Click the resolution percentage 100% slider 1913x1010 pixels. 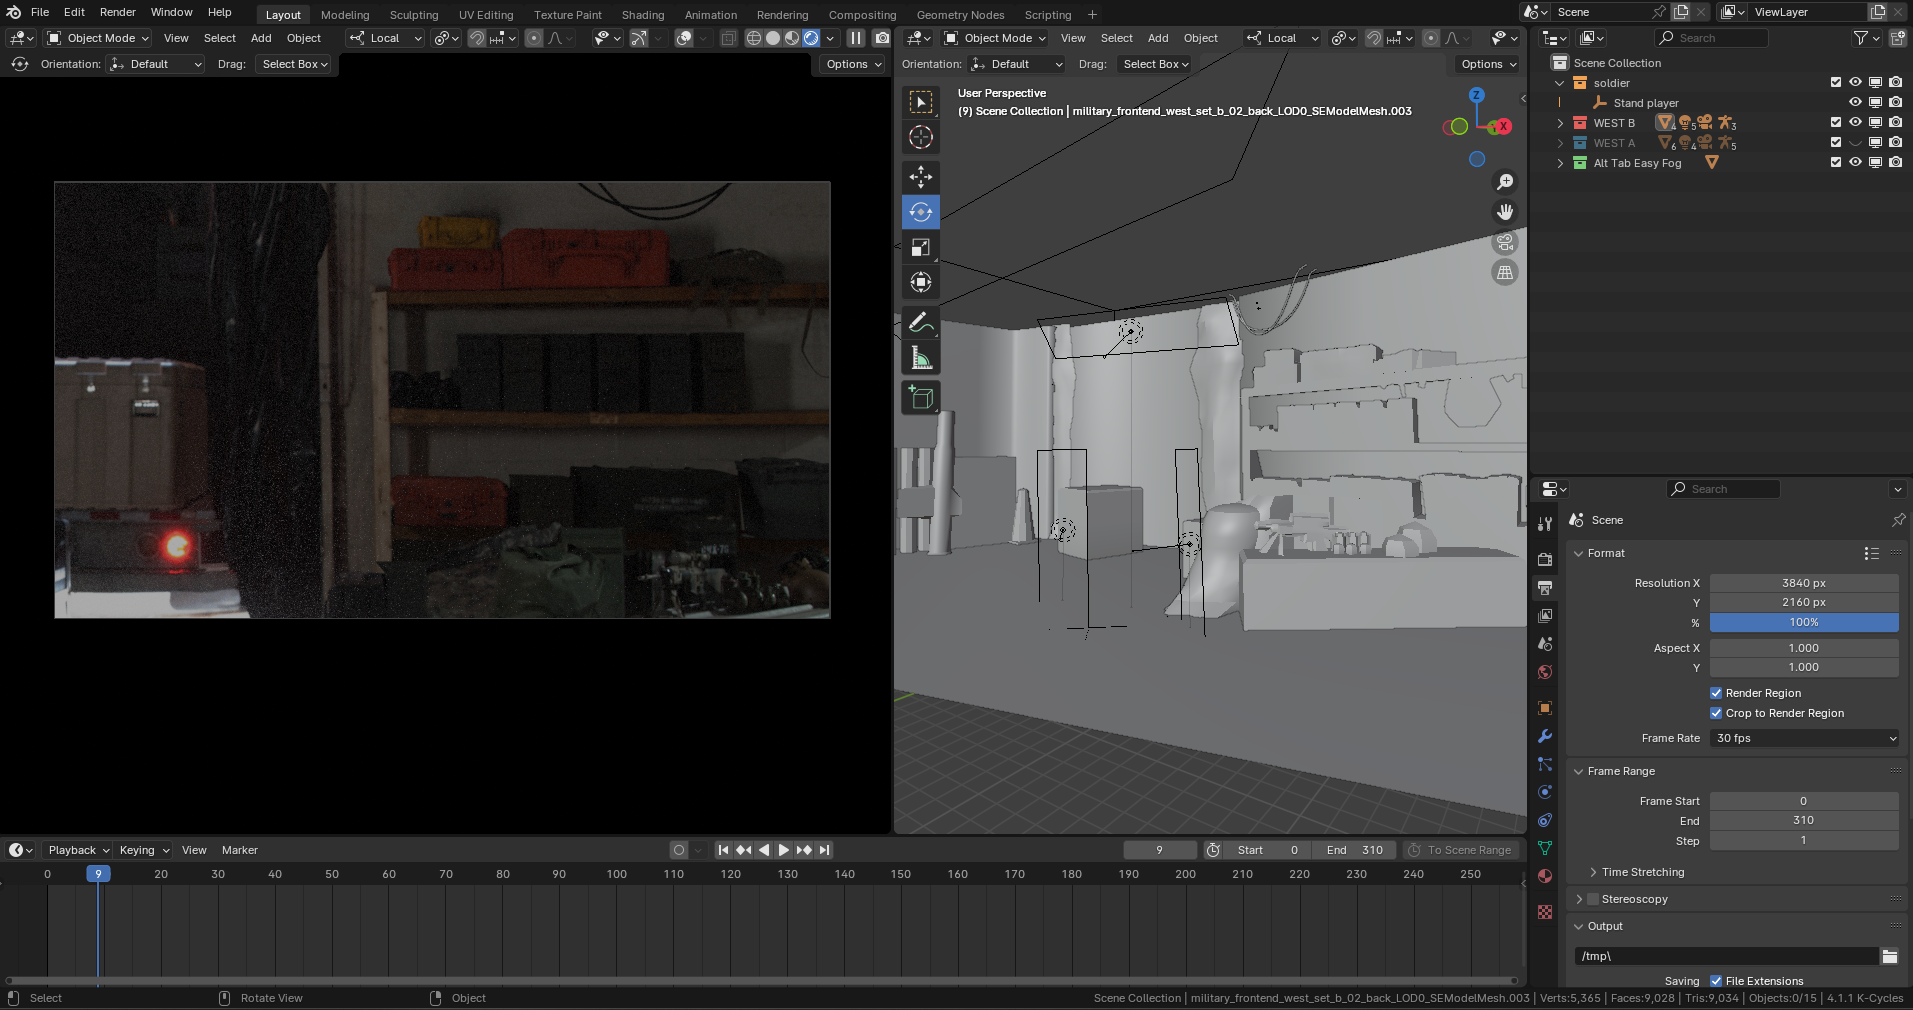(x=1804, y=622)
